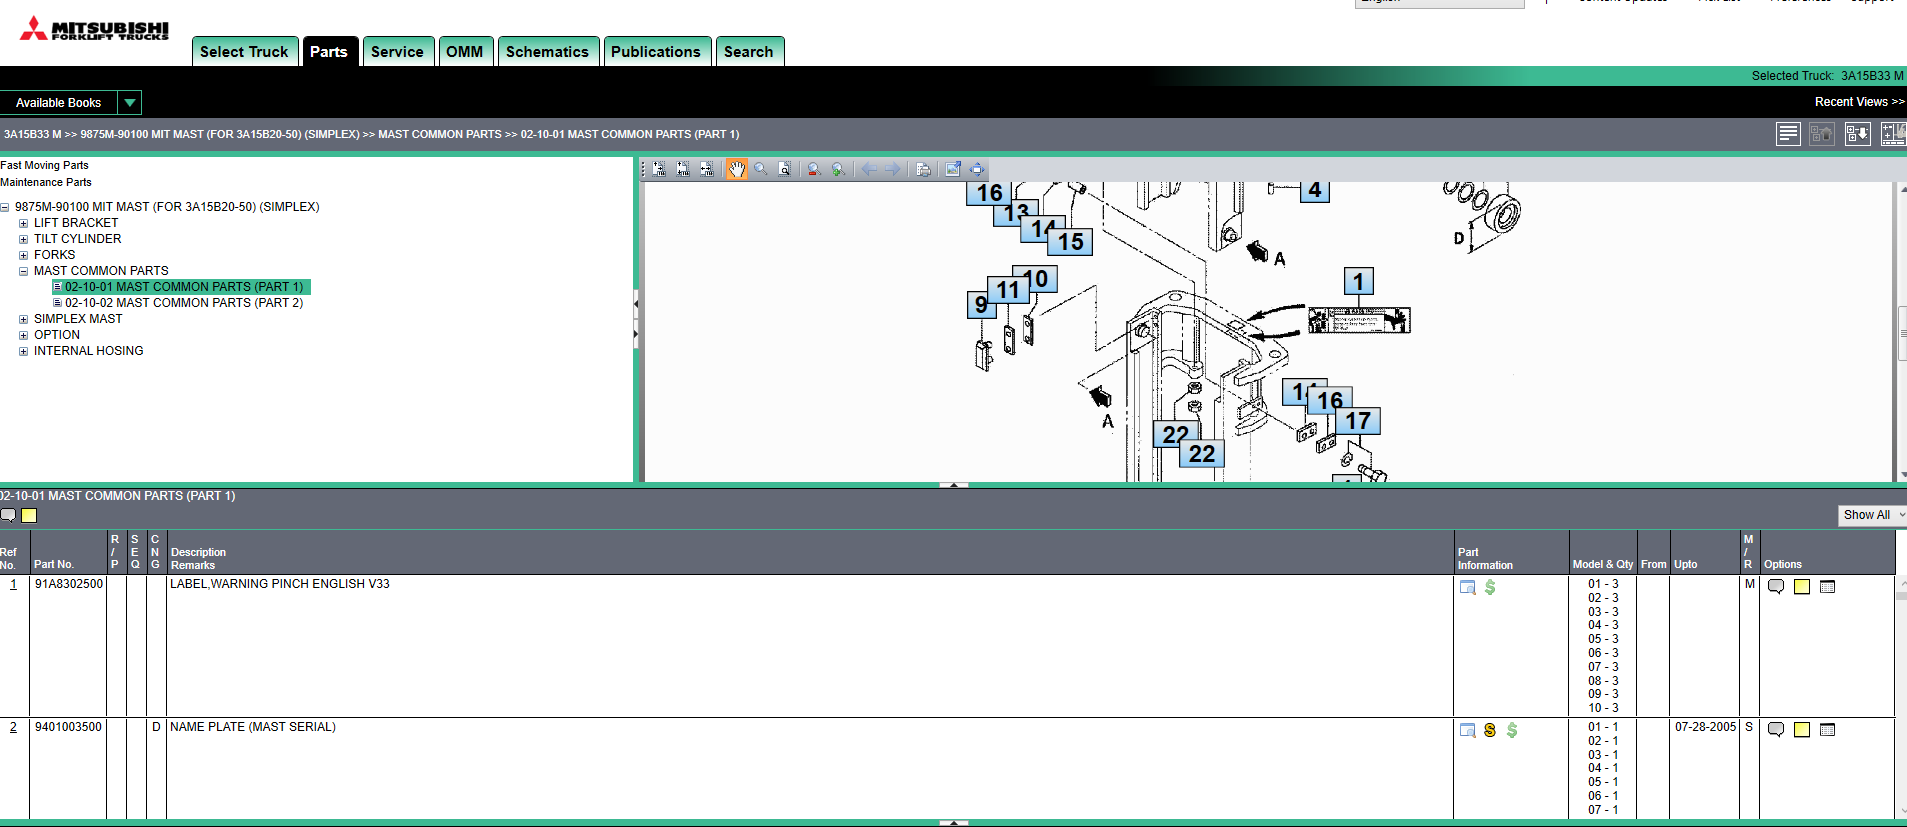Open diagram image in new window
The height and width of the screenshot is (827, 1907).
(953, 169)
